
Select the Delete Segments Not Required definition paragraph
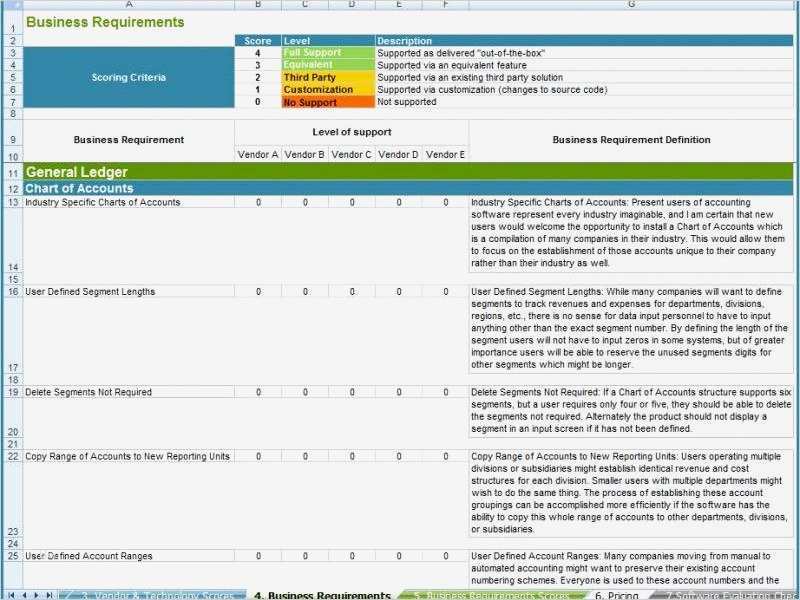[631, 411]
